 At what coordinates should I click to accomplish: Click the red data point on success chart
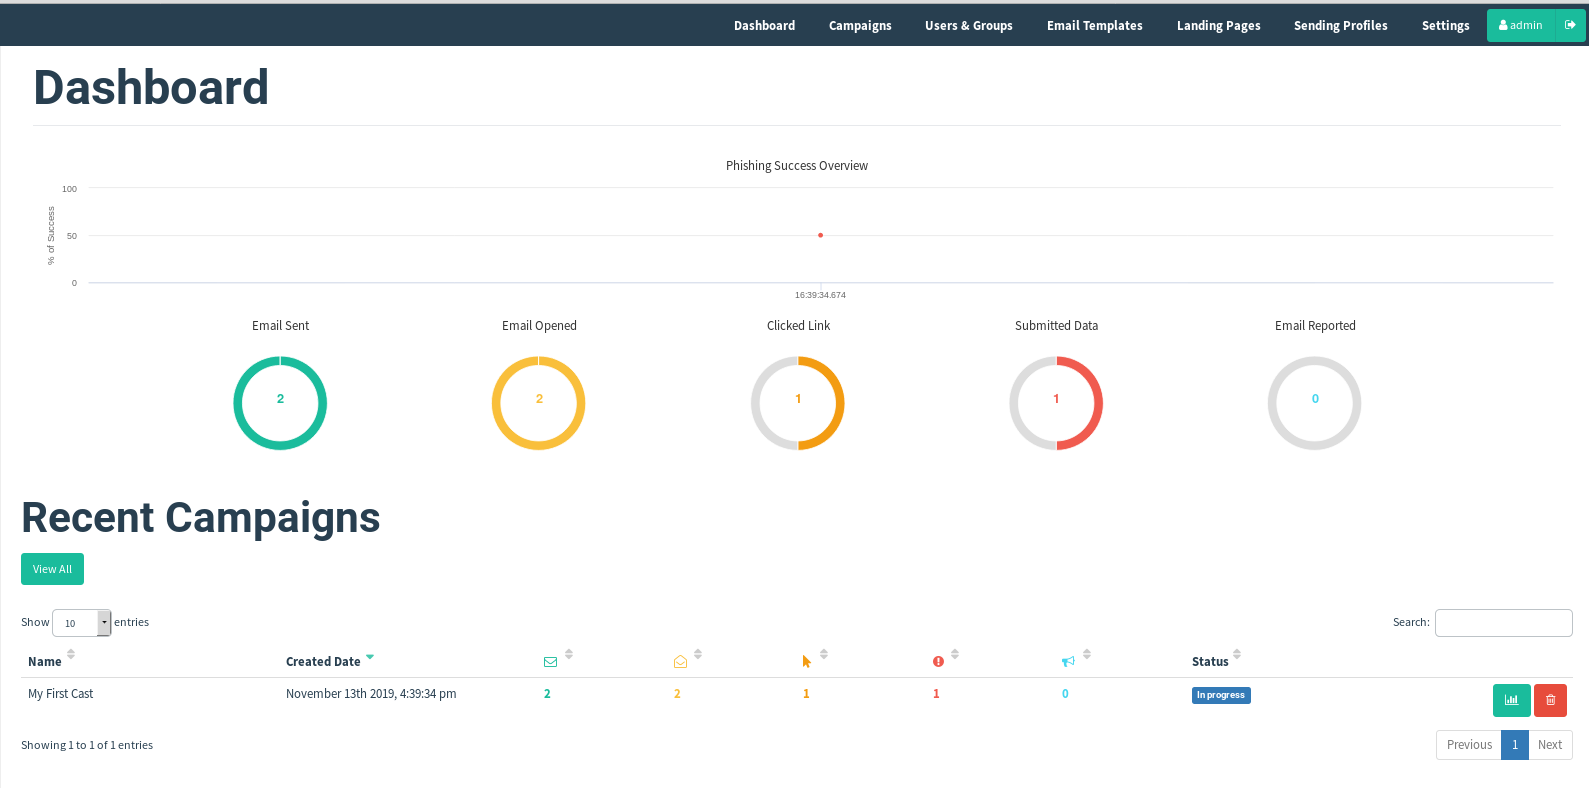[820, 235]
